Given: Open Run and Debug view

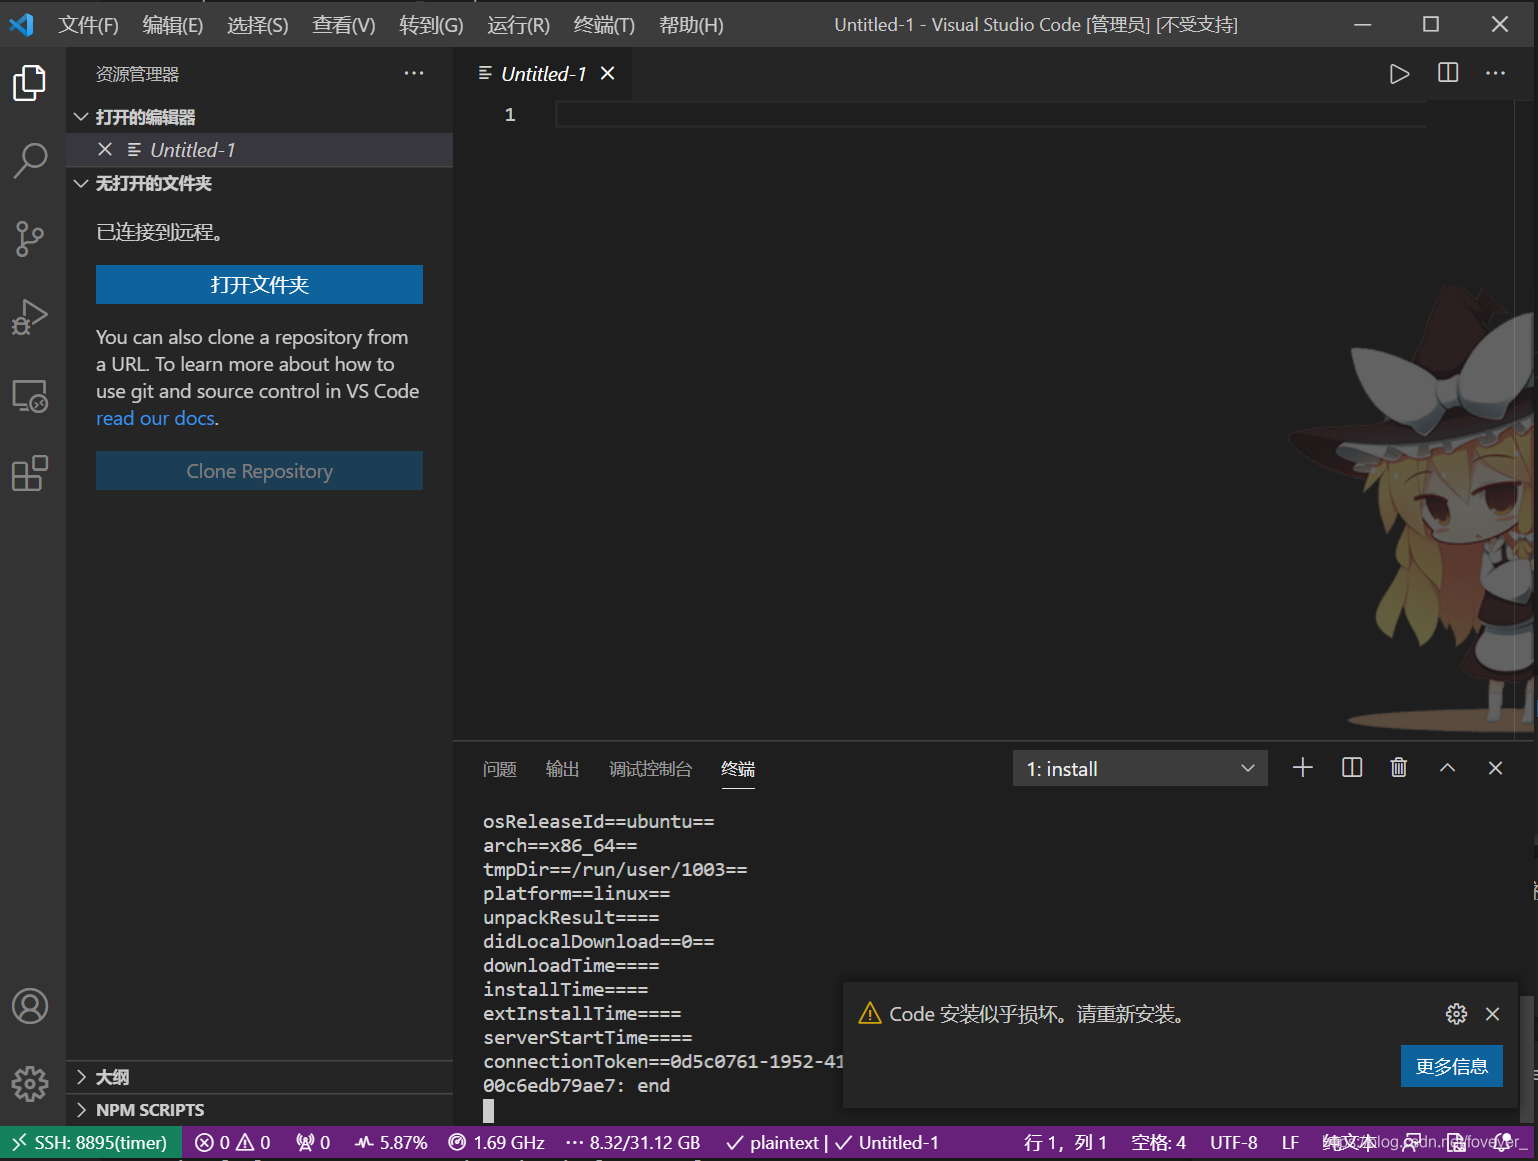Looking at the screenshot, I should 30,317.
